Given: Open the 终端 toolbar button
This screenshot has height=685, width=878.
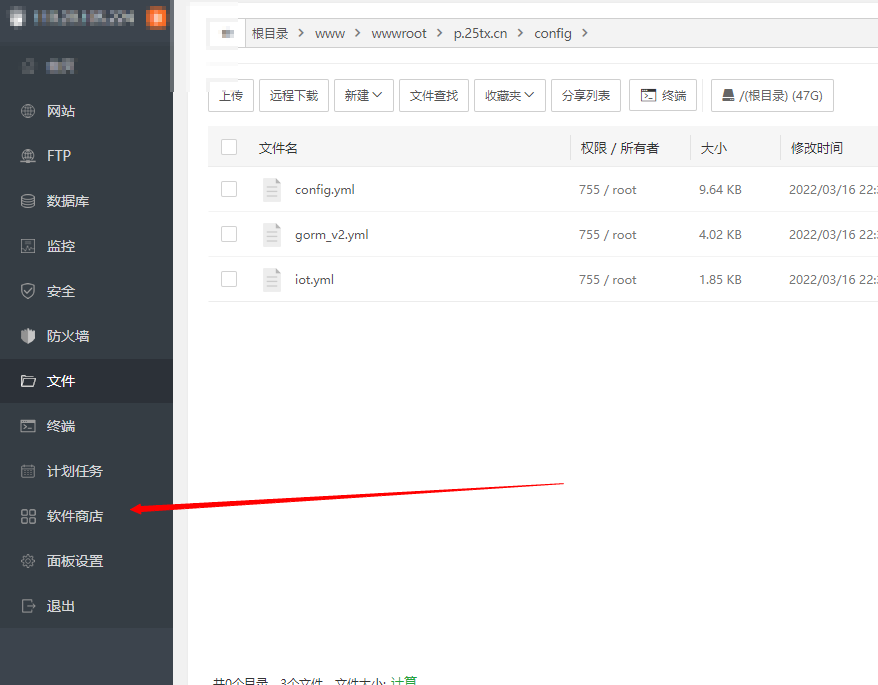Looking at the screenshot, I should [663, 96].
